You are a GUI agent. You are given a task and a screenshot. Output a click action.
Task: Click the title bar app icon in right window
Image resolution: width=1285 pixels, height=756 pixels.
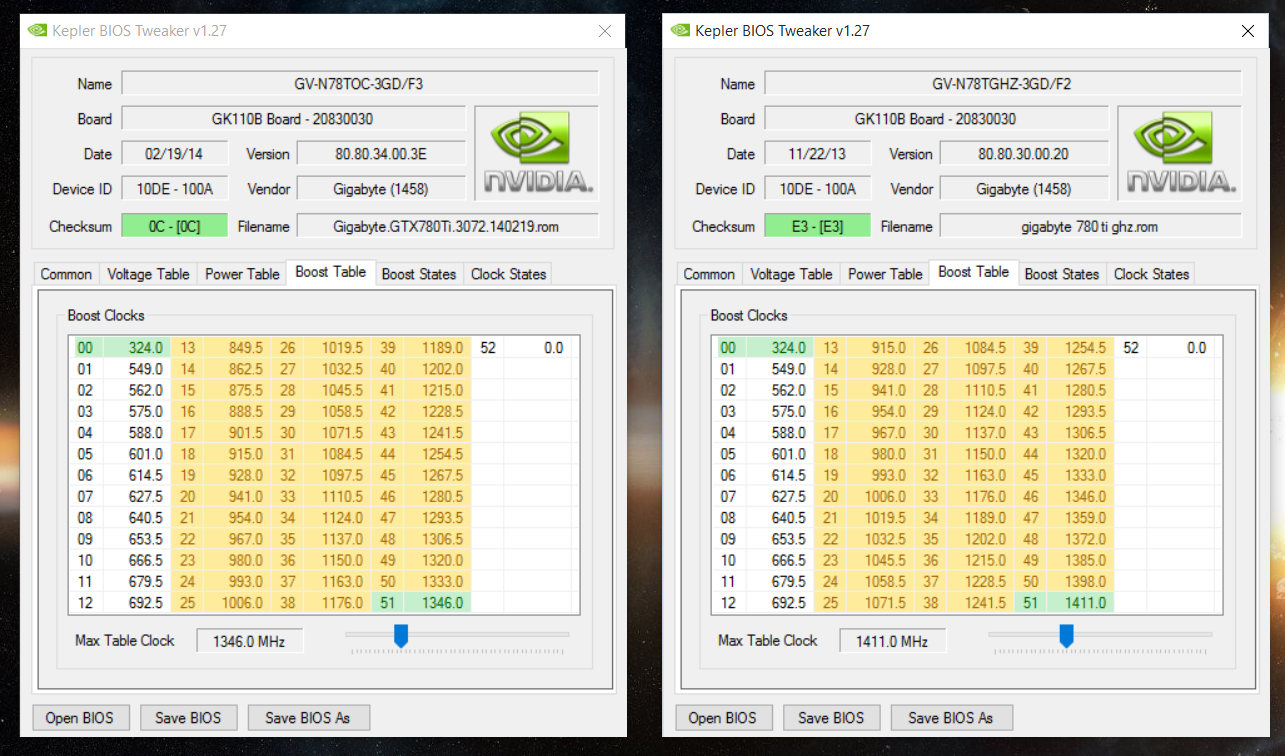(x=679, y=30)
